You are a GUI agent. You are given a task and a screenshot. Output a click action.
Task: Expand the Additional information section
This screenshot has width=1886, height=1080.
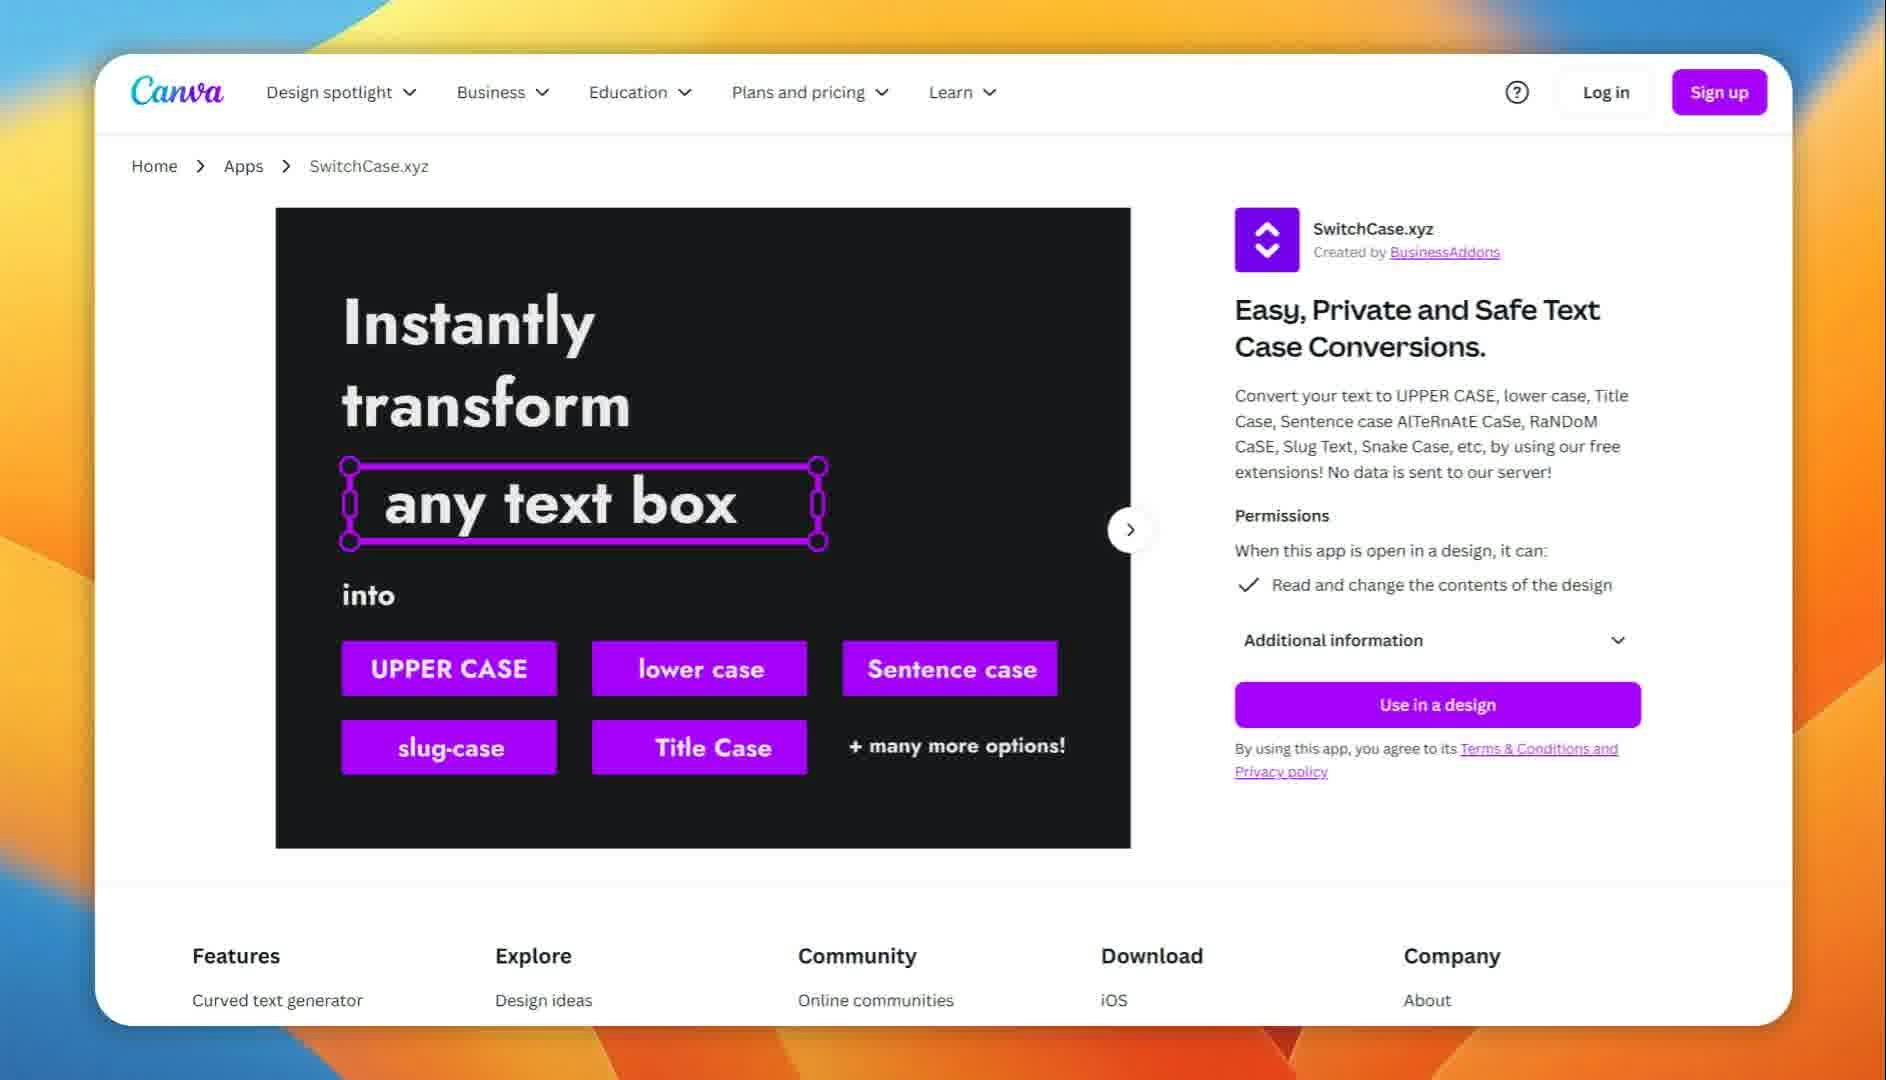(1437, 640)
